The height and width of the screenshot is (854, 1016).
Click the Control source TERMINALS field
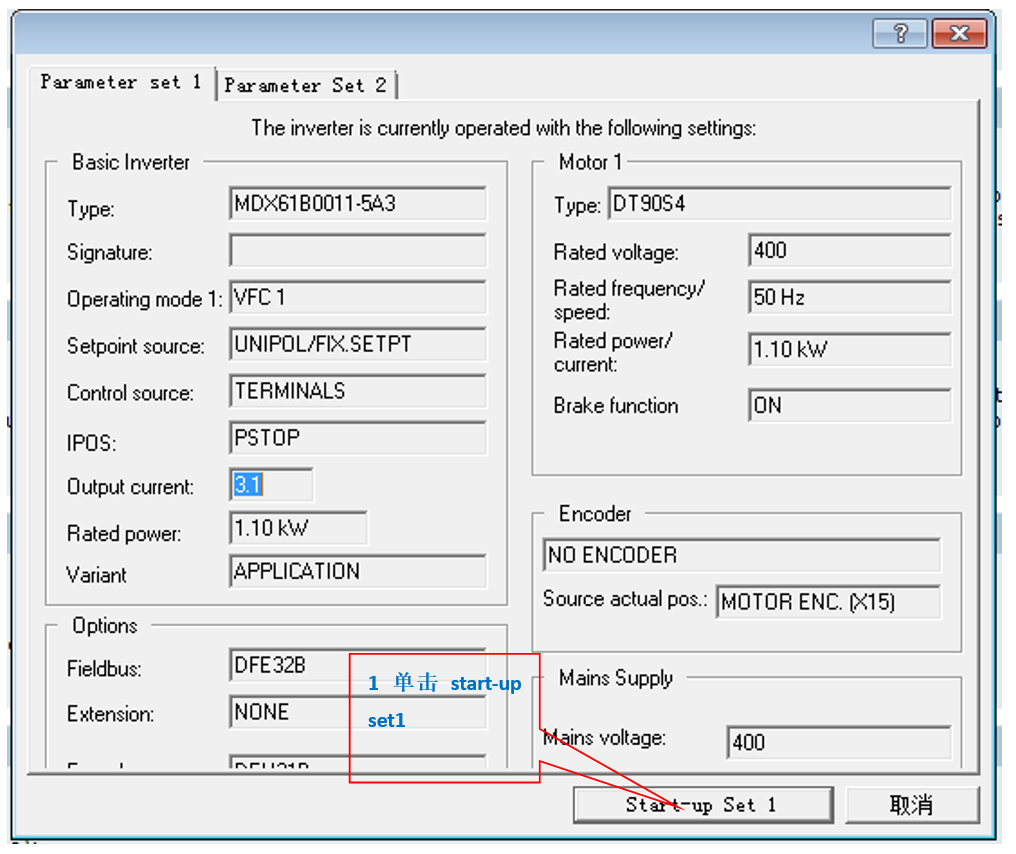click(x=357, y=392)
